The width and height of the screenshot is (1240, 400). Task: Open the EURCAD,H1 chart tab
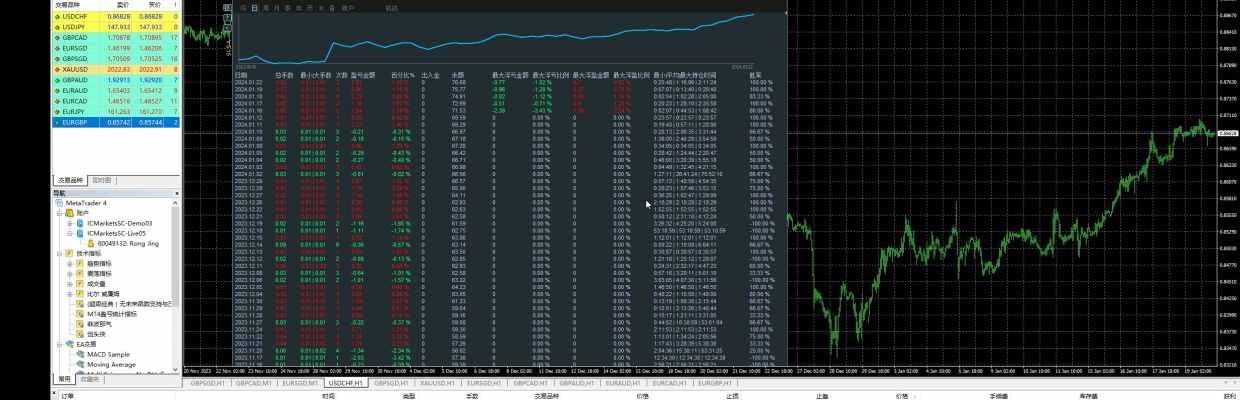click(669, 383)
